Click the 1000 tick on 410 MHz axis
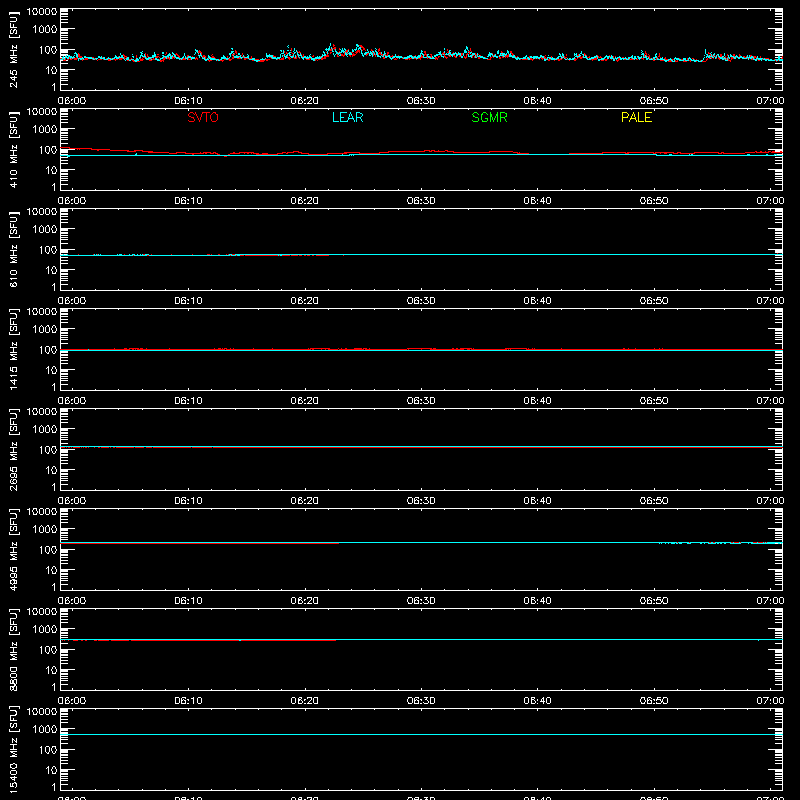 [x=45, y=130]
